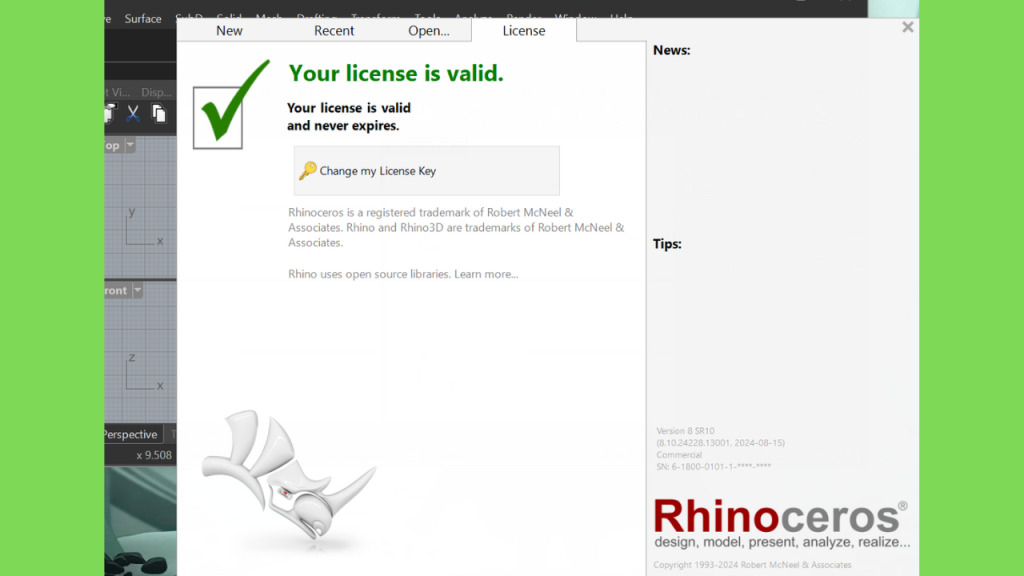Viewport: 1024px width, 576px height.
Task: Click the key icon on license button
Action: pos(308,170)
